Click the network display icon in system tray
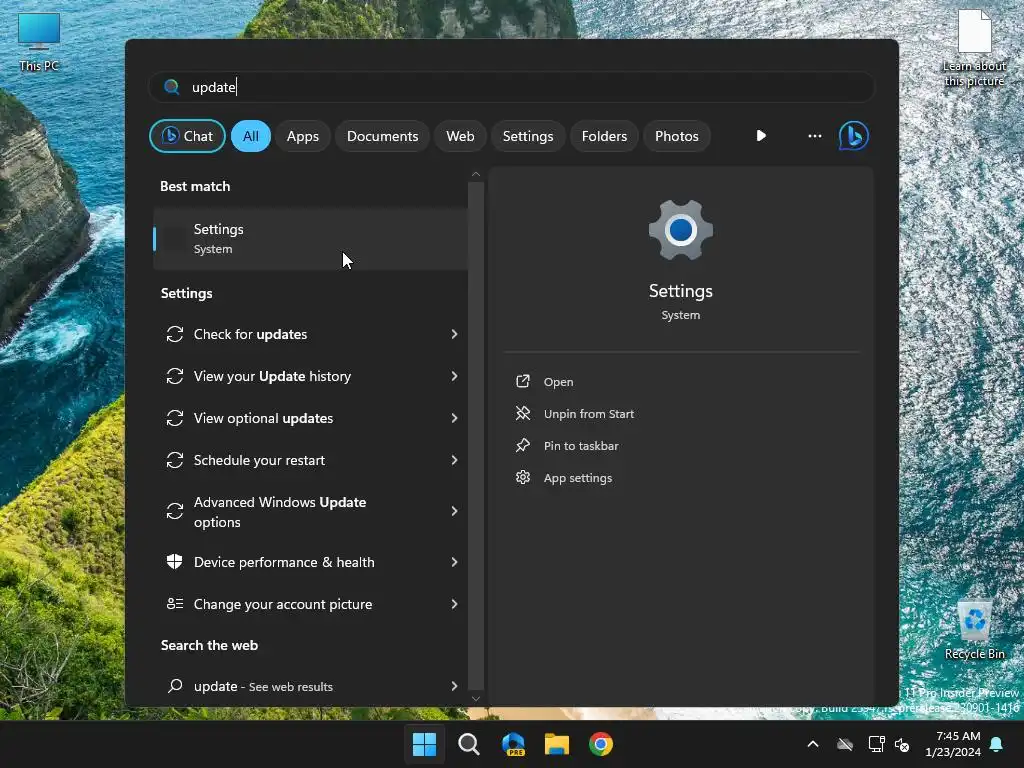The height and width of the screenshot is (768, 1024). pos(876,744)
